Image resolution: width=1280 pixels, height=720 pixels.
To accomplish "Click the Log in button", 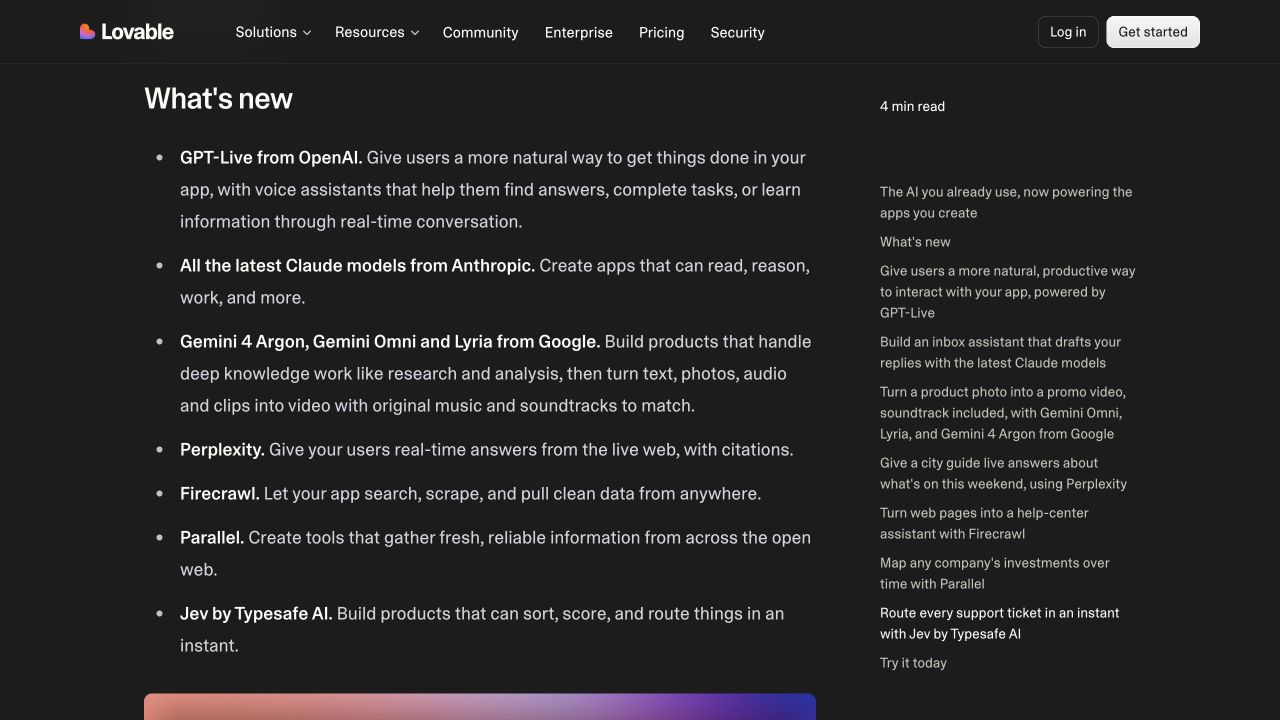I will click(1068, 32).
